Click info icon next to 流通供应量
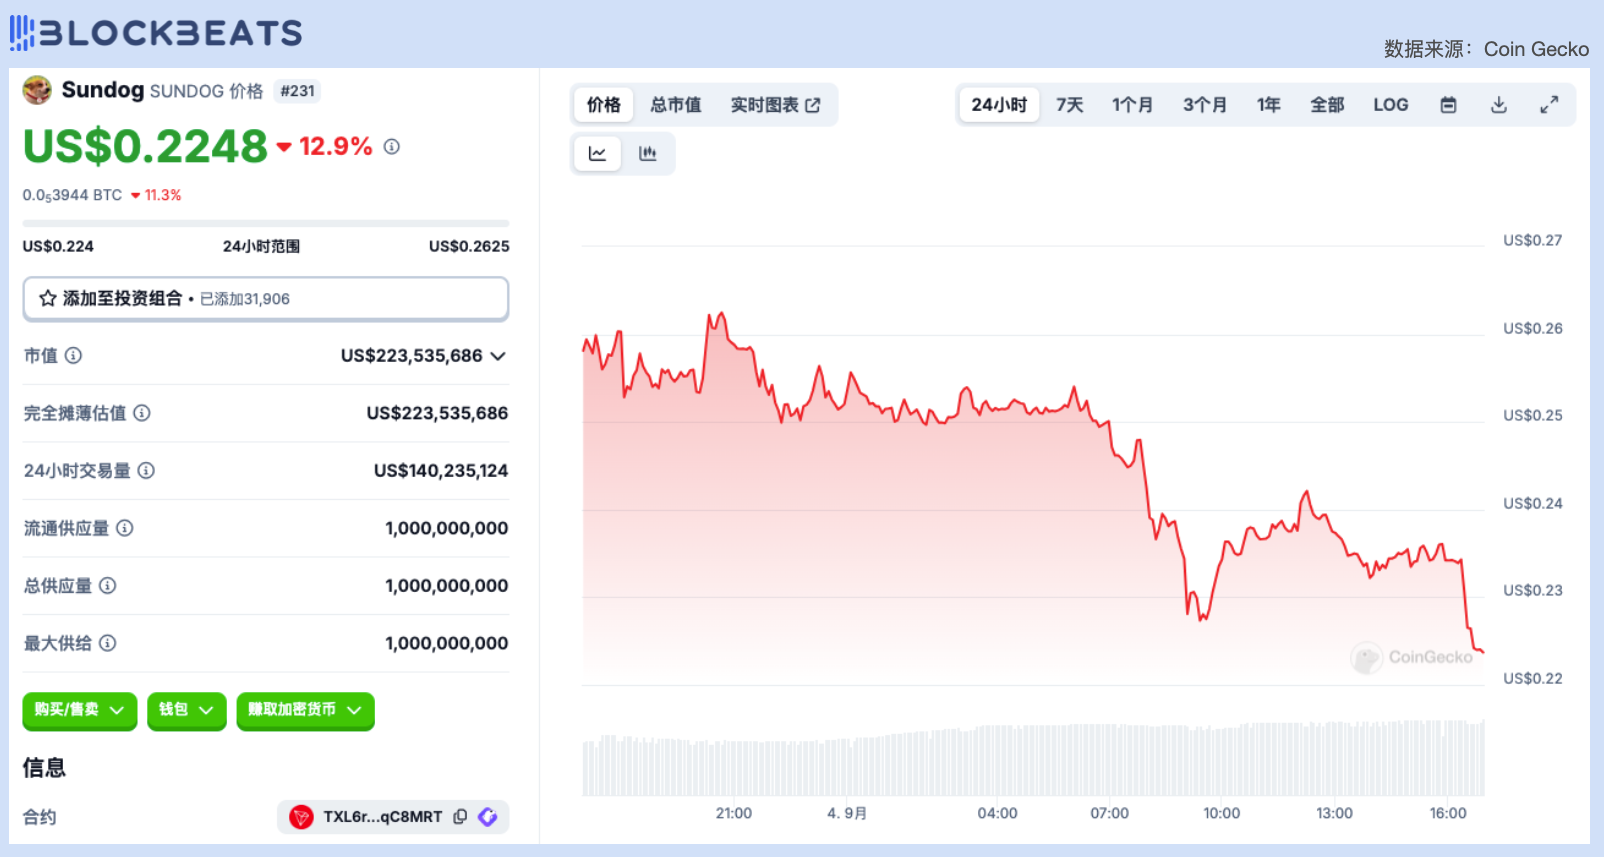The width and height of the screenshot is (1604, 857). pyautogui.click(x=125, y=528)
